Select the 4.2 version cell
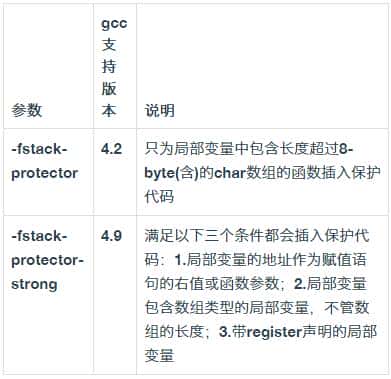This screenshot has height=379, width=391. click(112, 149)
